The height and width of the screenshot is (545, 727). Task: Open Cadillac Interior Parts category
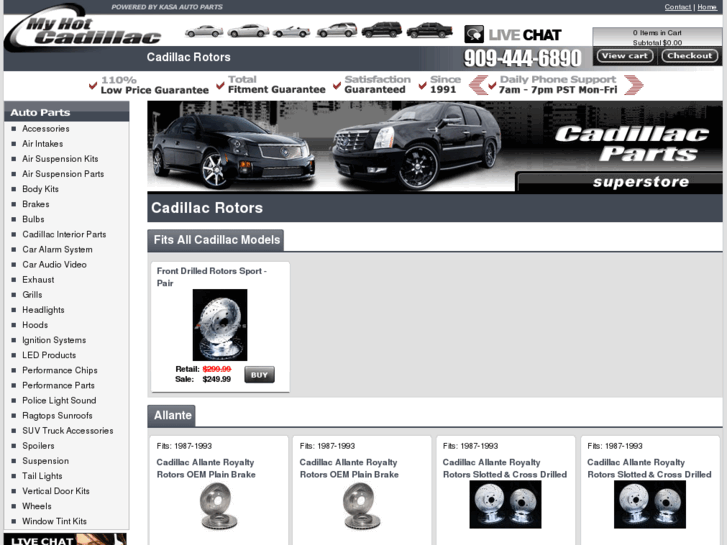pyautogui.click(x=64, y=235)
